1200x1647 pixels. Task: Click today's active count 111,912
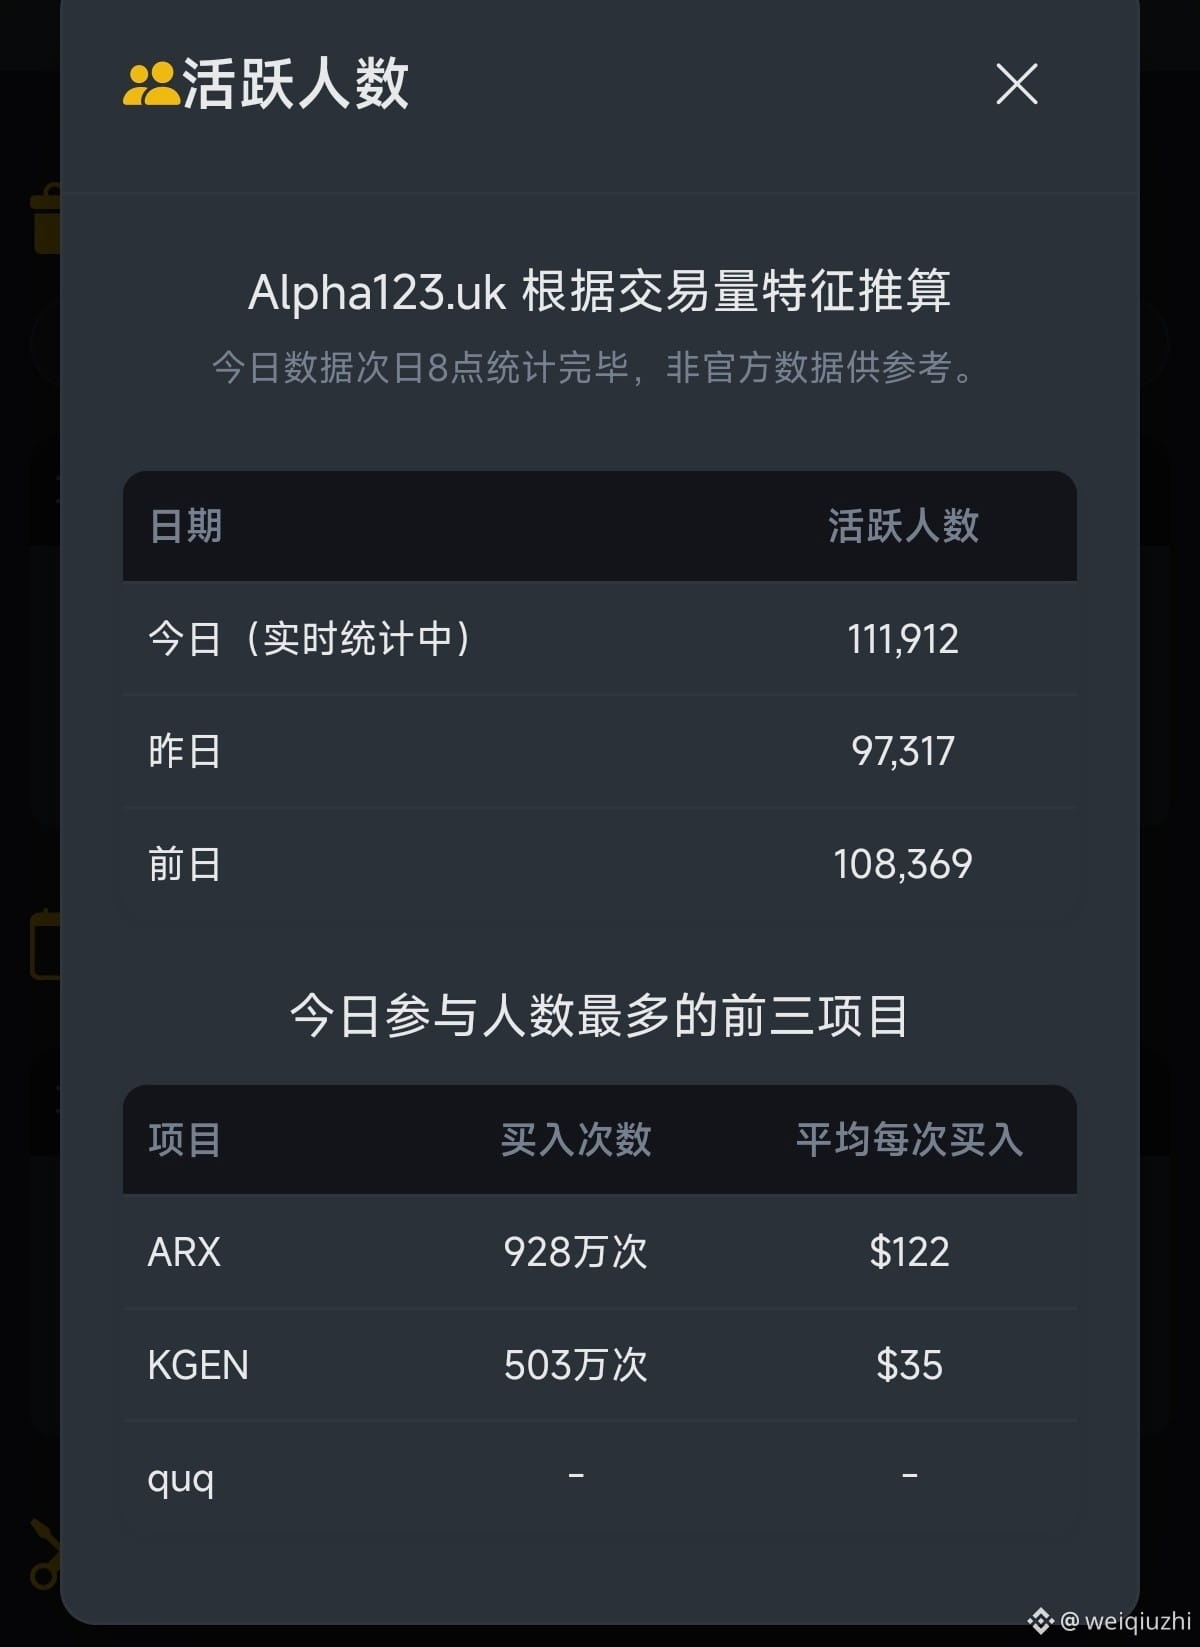click(903, 639)
